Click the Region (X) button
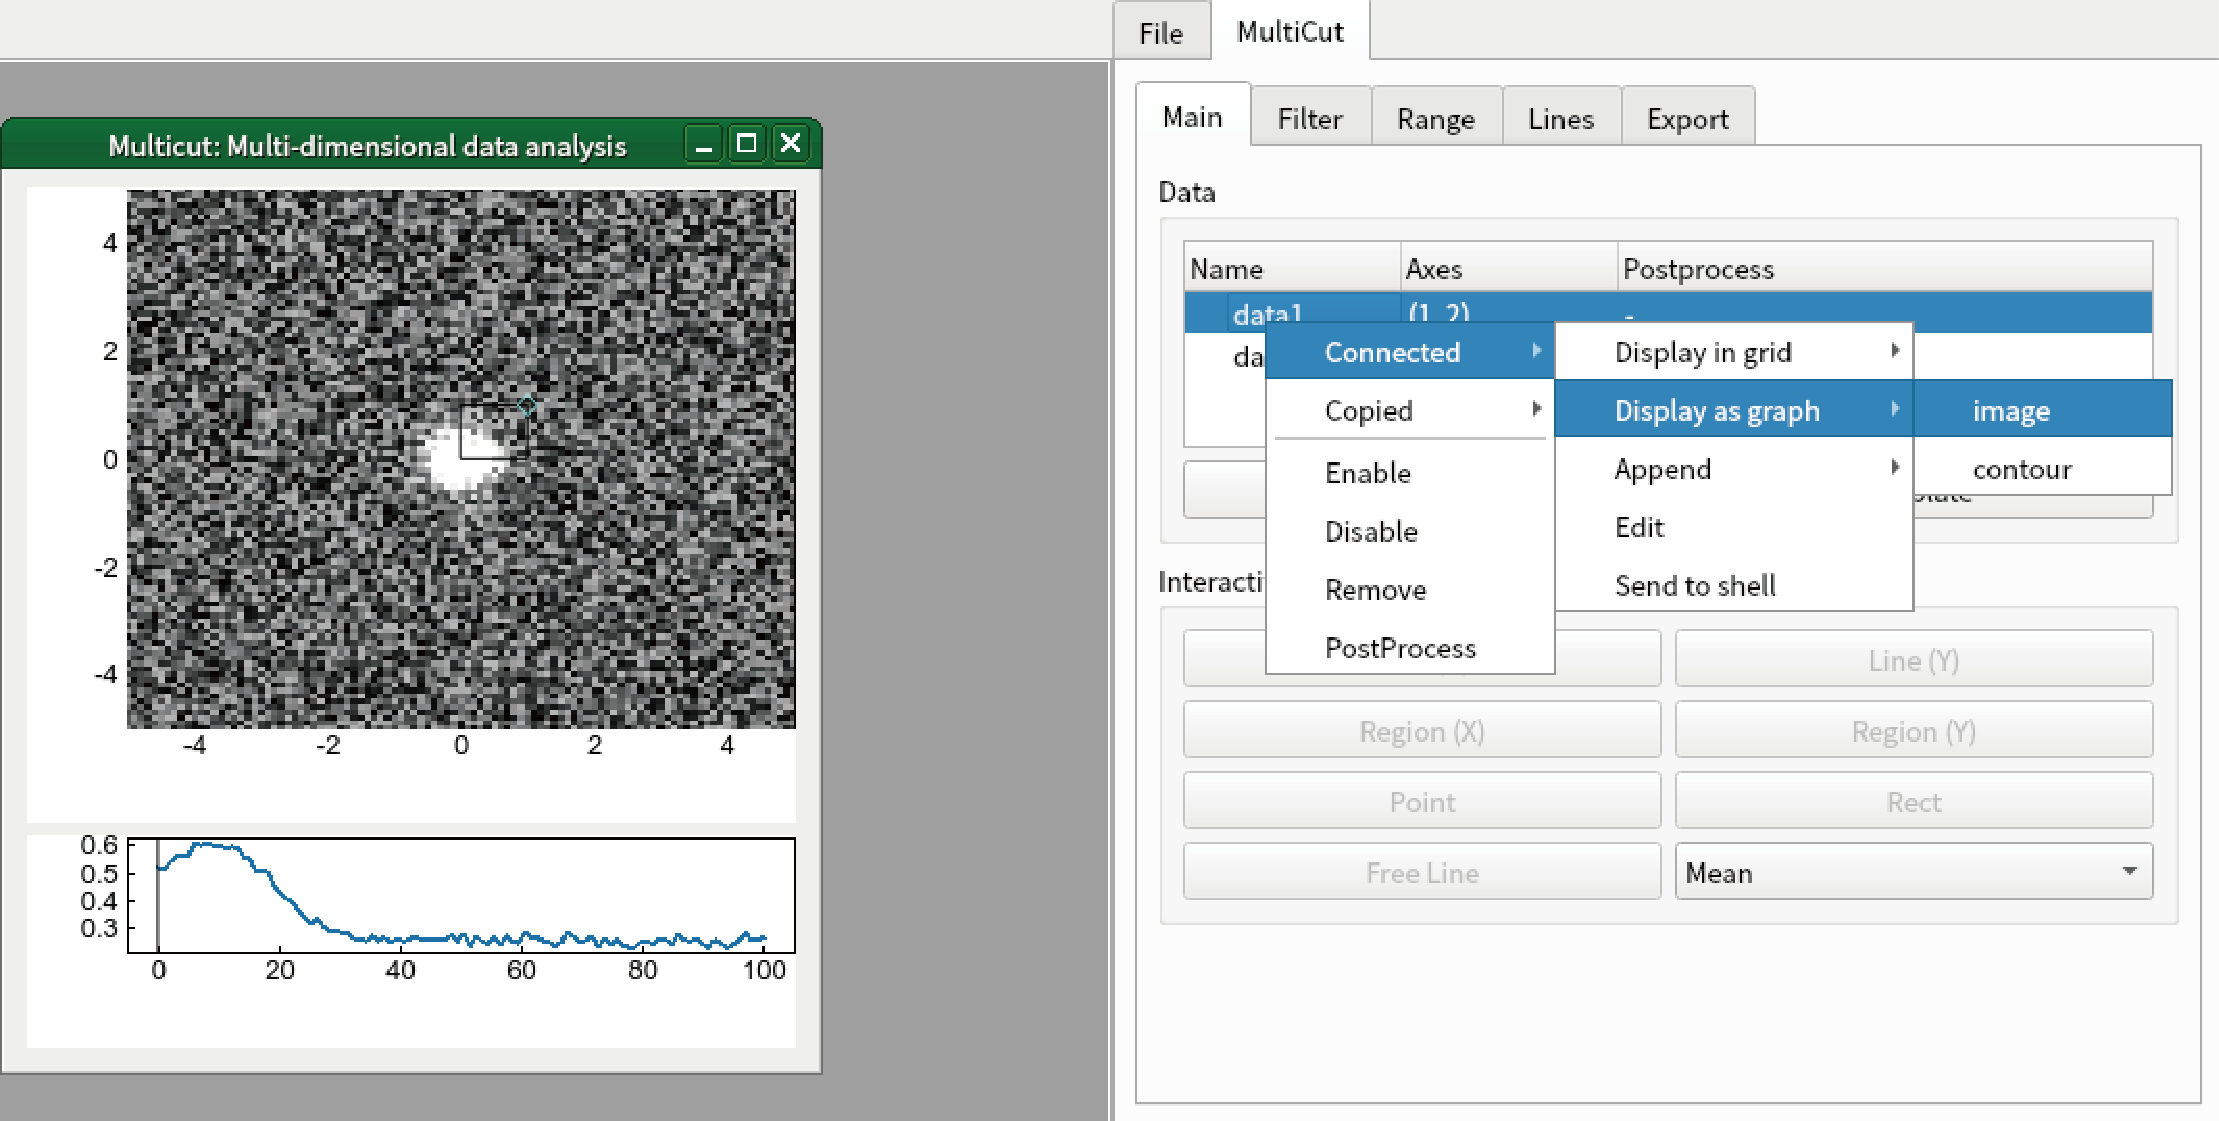Viewport: 2219px width, 1121px height. point(1421,731)
